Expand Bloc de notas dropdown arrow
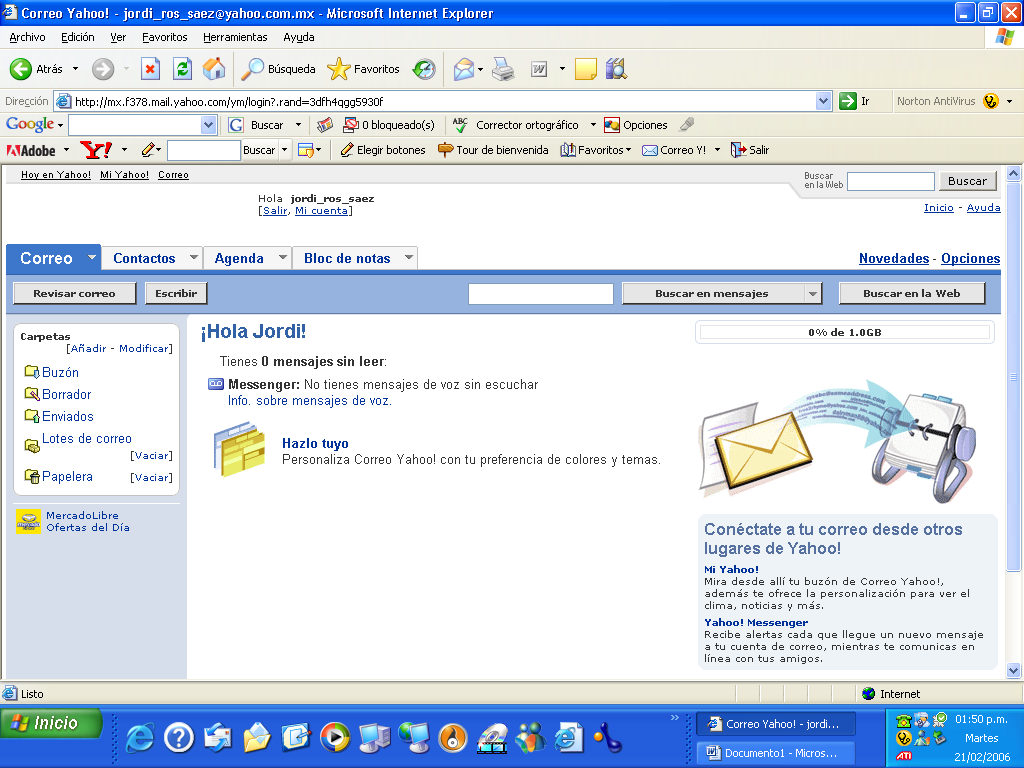 [x=409, y=257]
